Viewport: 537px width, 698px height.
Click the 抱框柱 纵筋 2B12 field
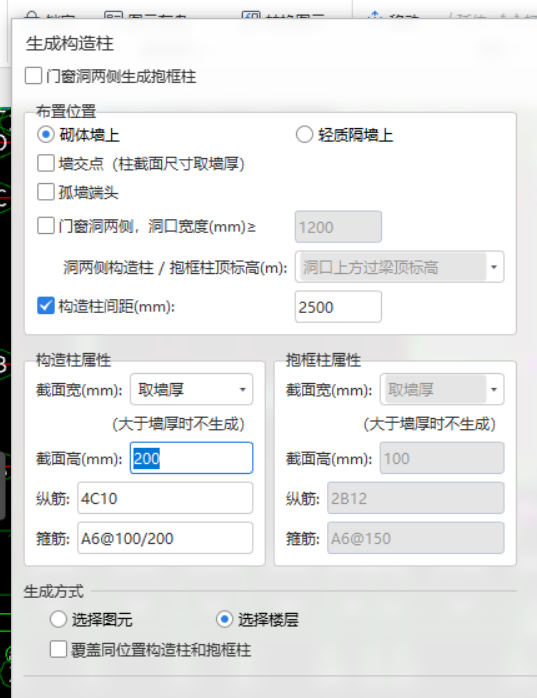coord(415,498)
